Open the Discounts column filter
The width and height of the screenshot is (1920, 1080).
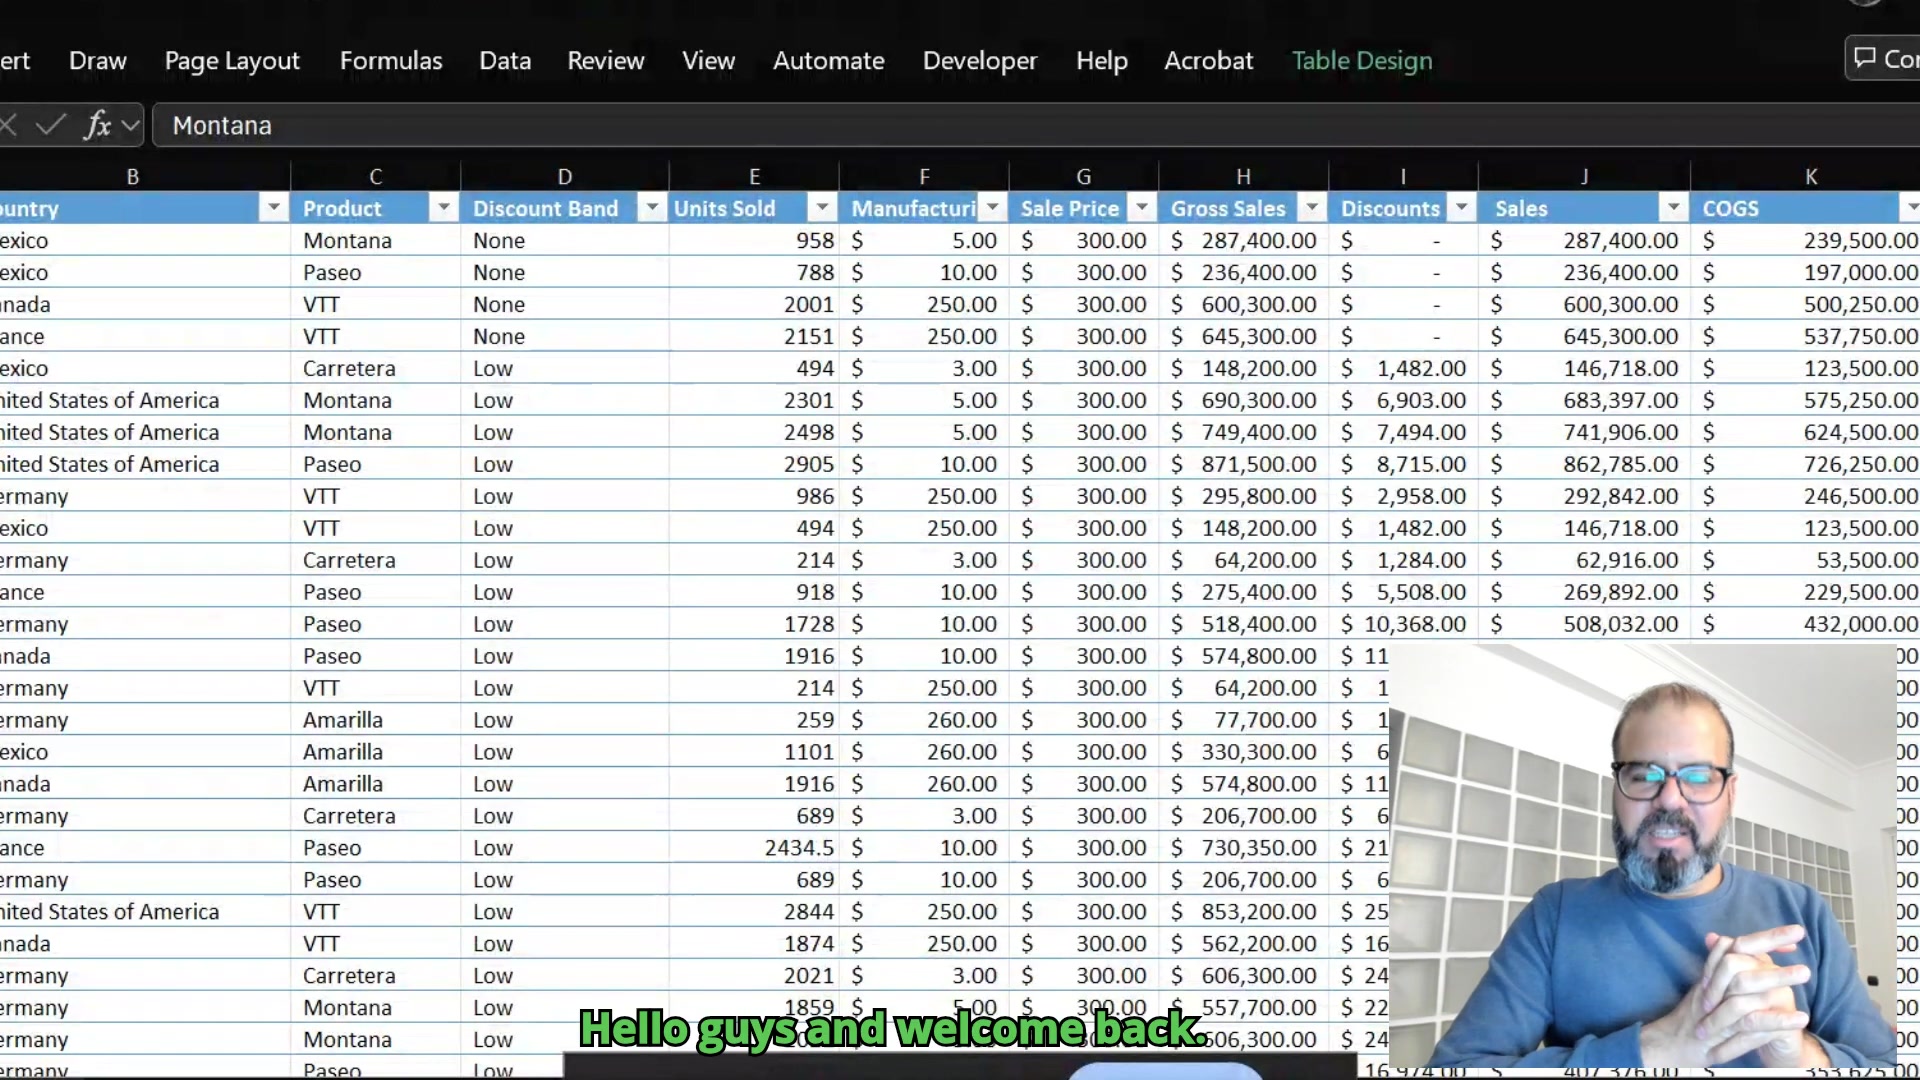tap(1460, 207)
